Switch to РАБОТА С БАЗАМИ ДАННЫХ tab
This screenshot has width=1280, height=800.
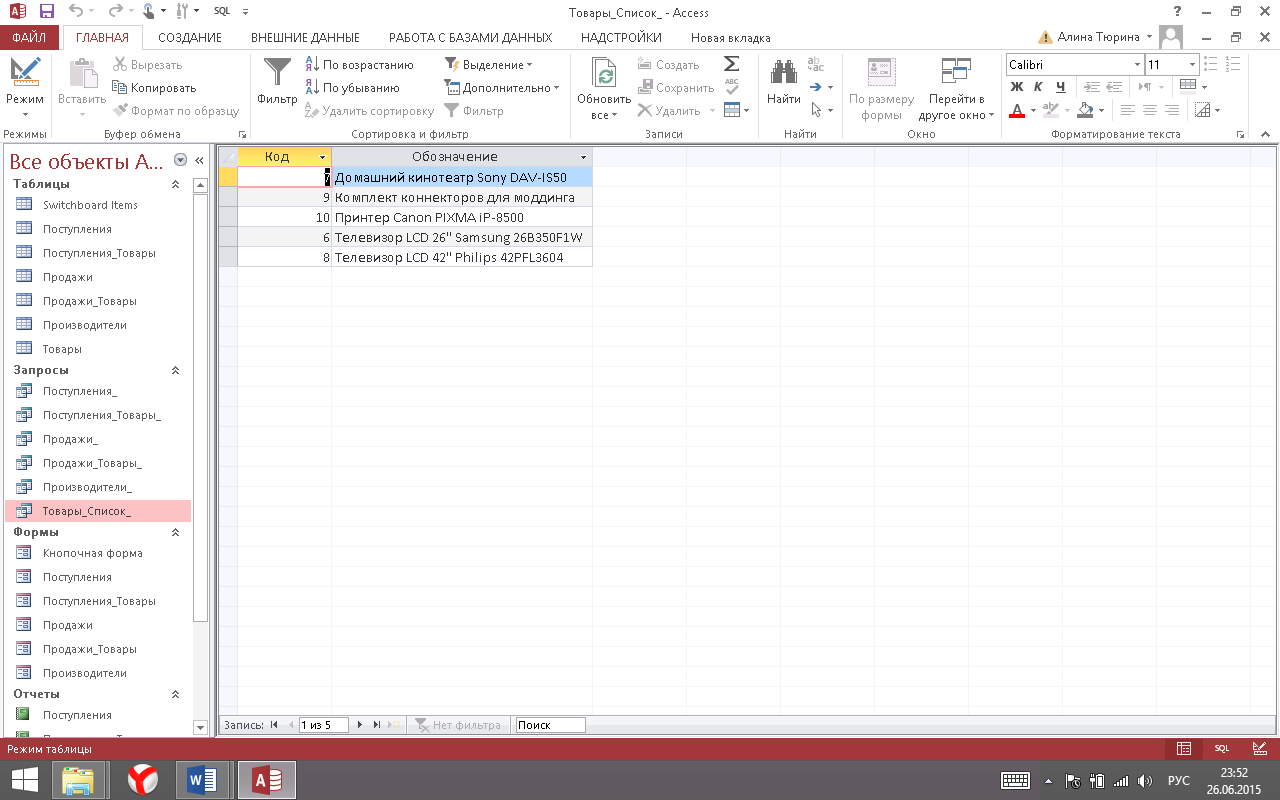(470, 38)
